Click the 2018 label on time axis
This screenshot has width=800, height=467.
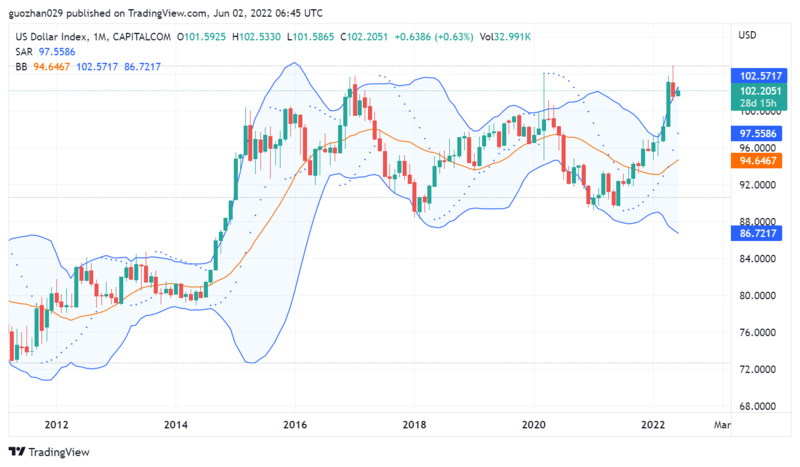[414, 425]
